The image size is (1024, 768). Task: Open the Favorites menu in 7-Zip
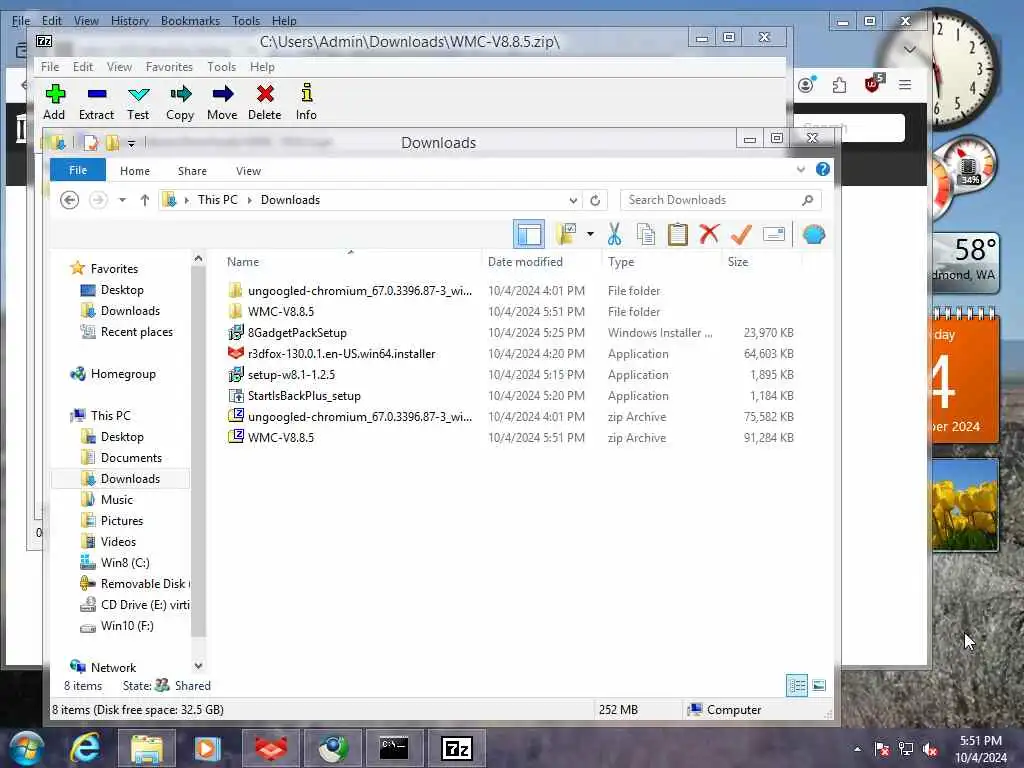(169, 67)
